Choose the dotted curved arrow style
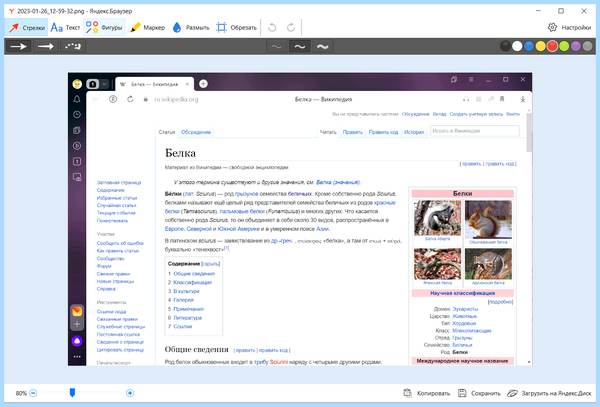The height and width of the screenshot is (407, 600). (x=73, y=46)
